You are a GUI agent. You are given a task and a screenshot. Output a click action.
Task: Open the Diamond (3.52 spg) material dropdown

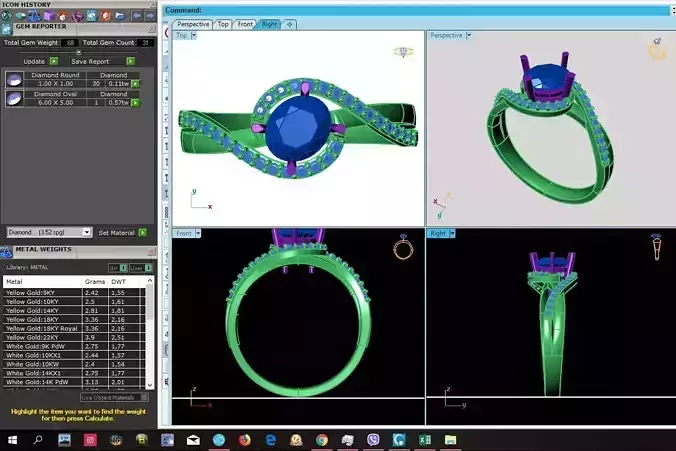pos(87,232)
